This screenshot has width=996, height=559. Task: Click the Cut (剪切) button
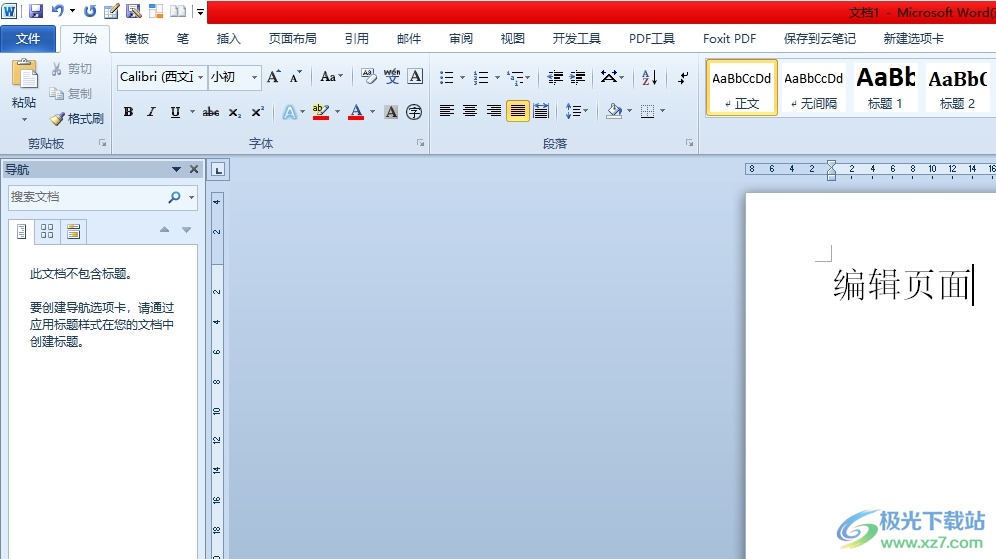coord(72,69)
